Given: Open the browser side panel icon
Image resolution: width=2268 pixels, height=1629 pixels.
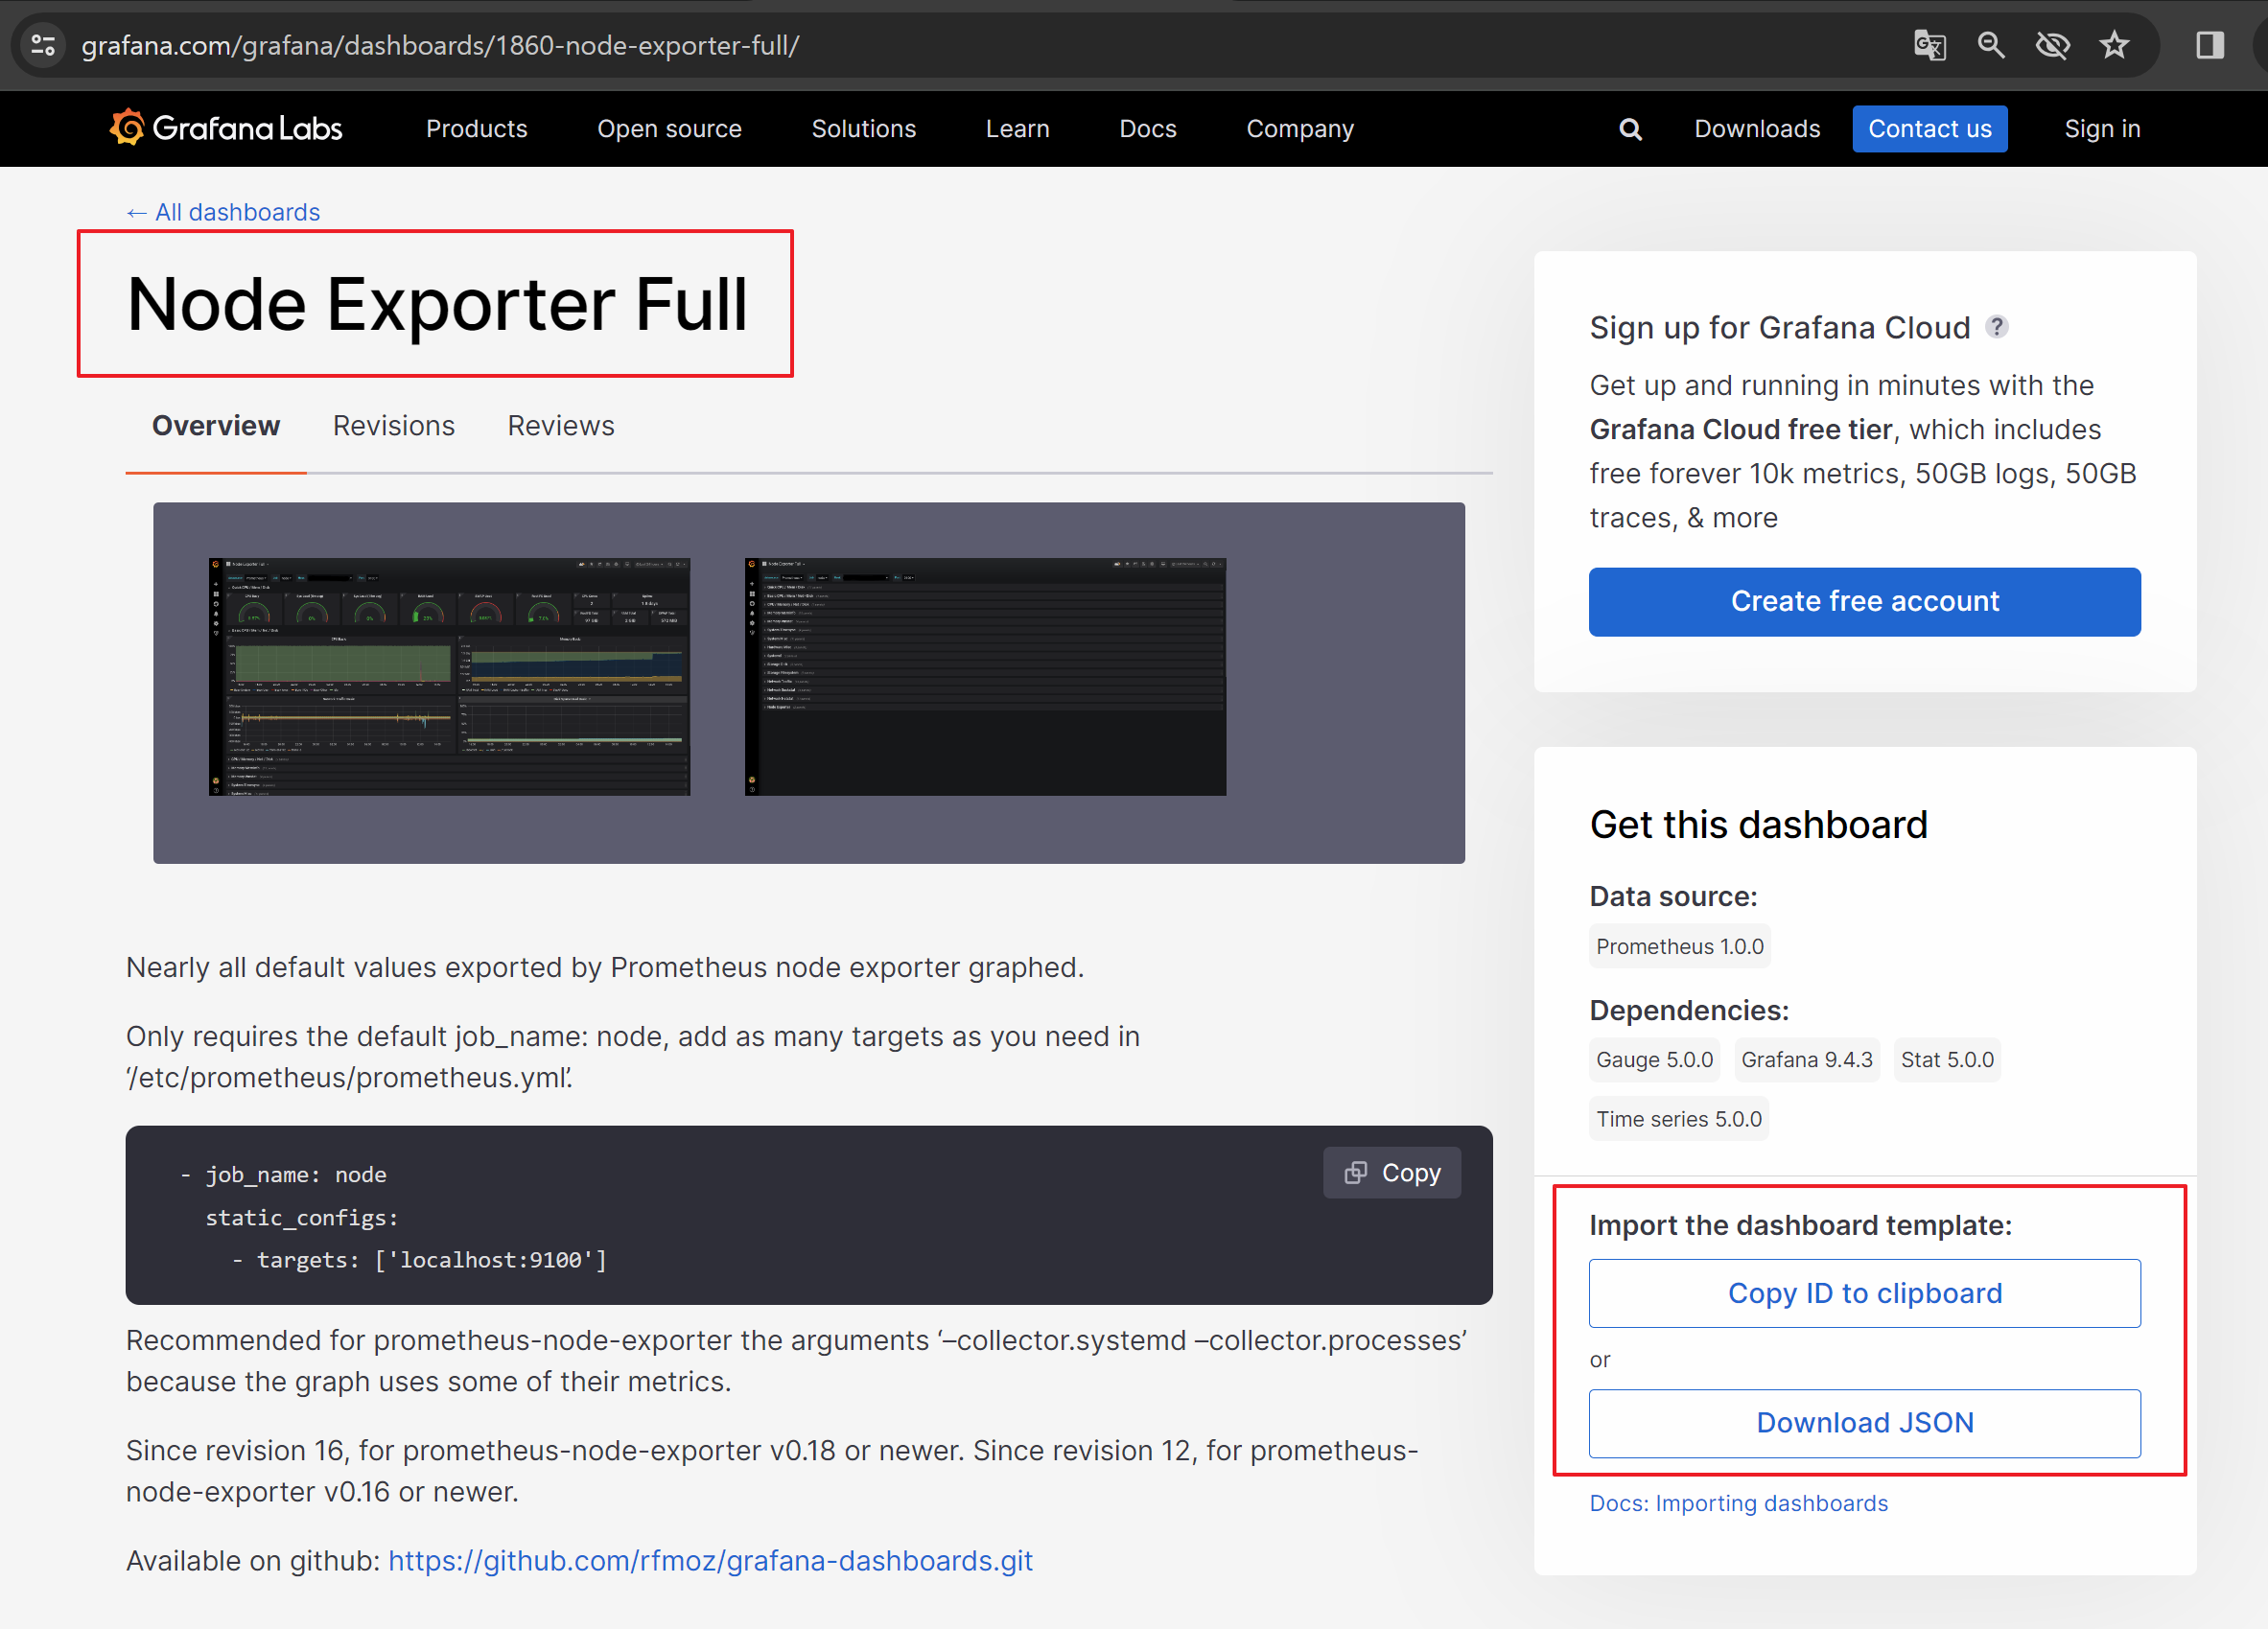Looking at the screenshot, I should (x=2209, y=45).
